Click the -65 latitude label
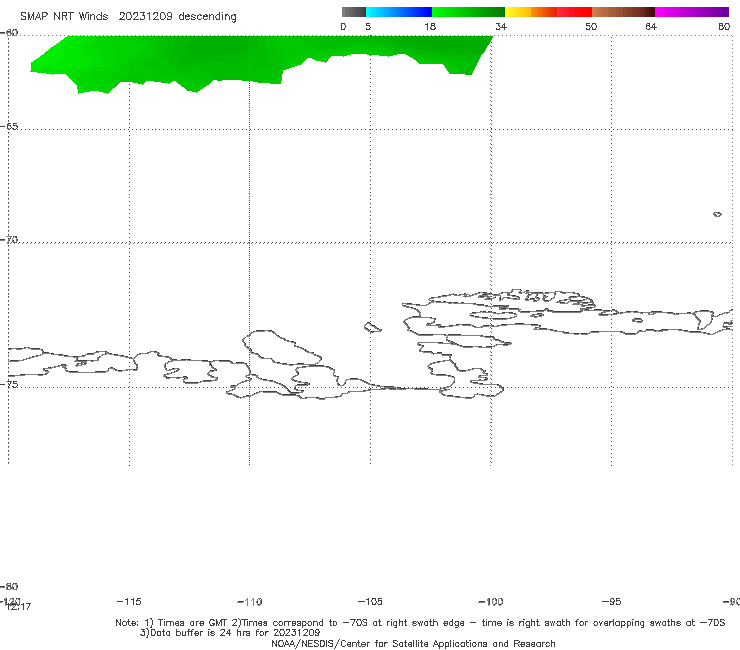The height and width of the screenshot is (650, 740). pos(9,127)
